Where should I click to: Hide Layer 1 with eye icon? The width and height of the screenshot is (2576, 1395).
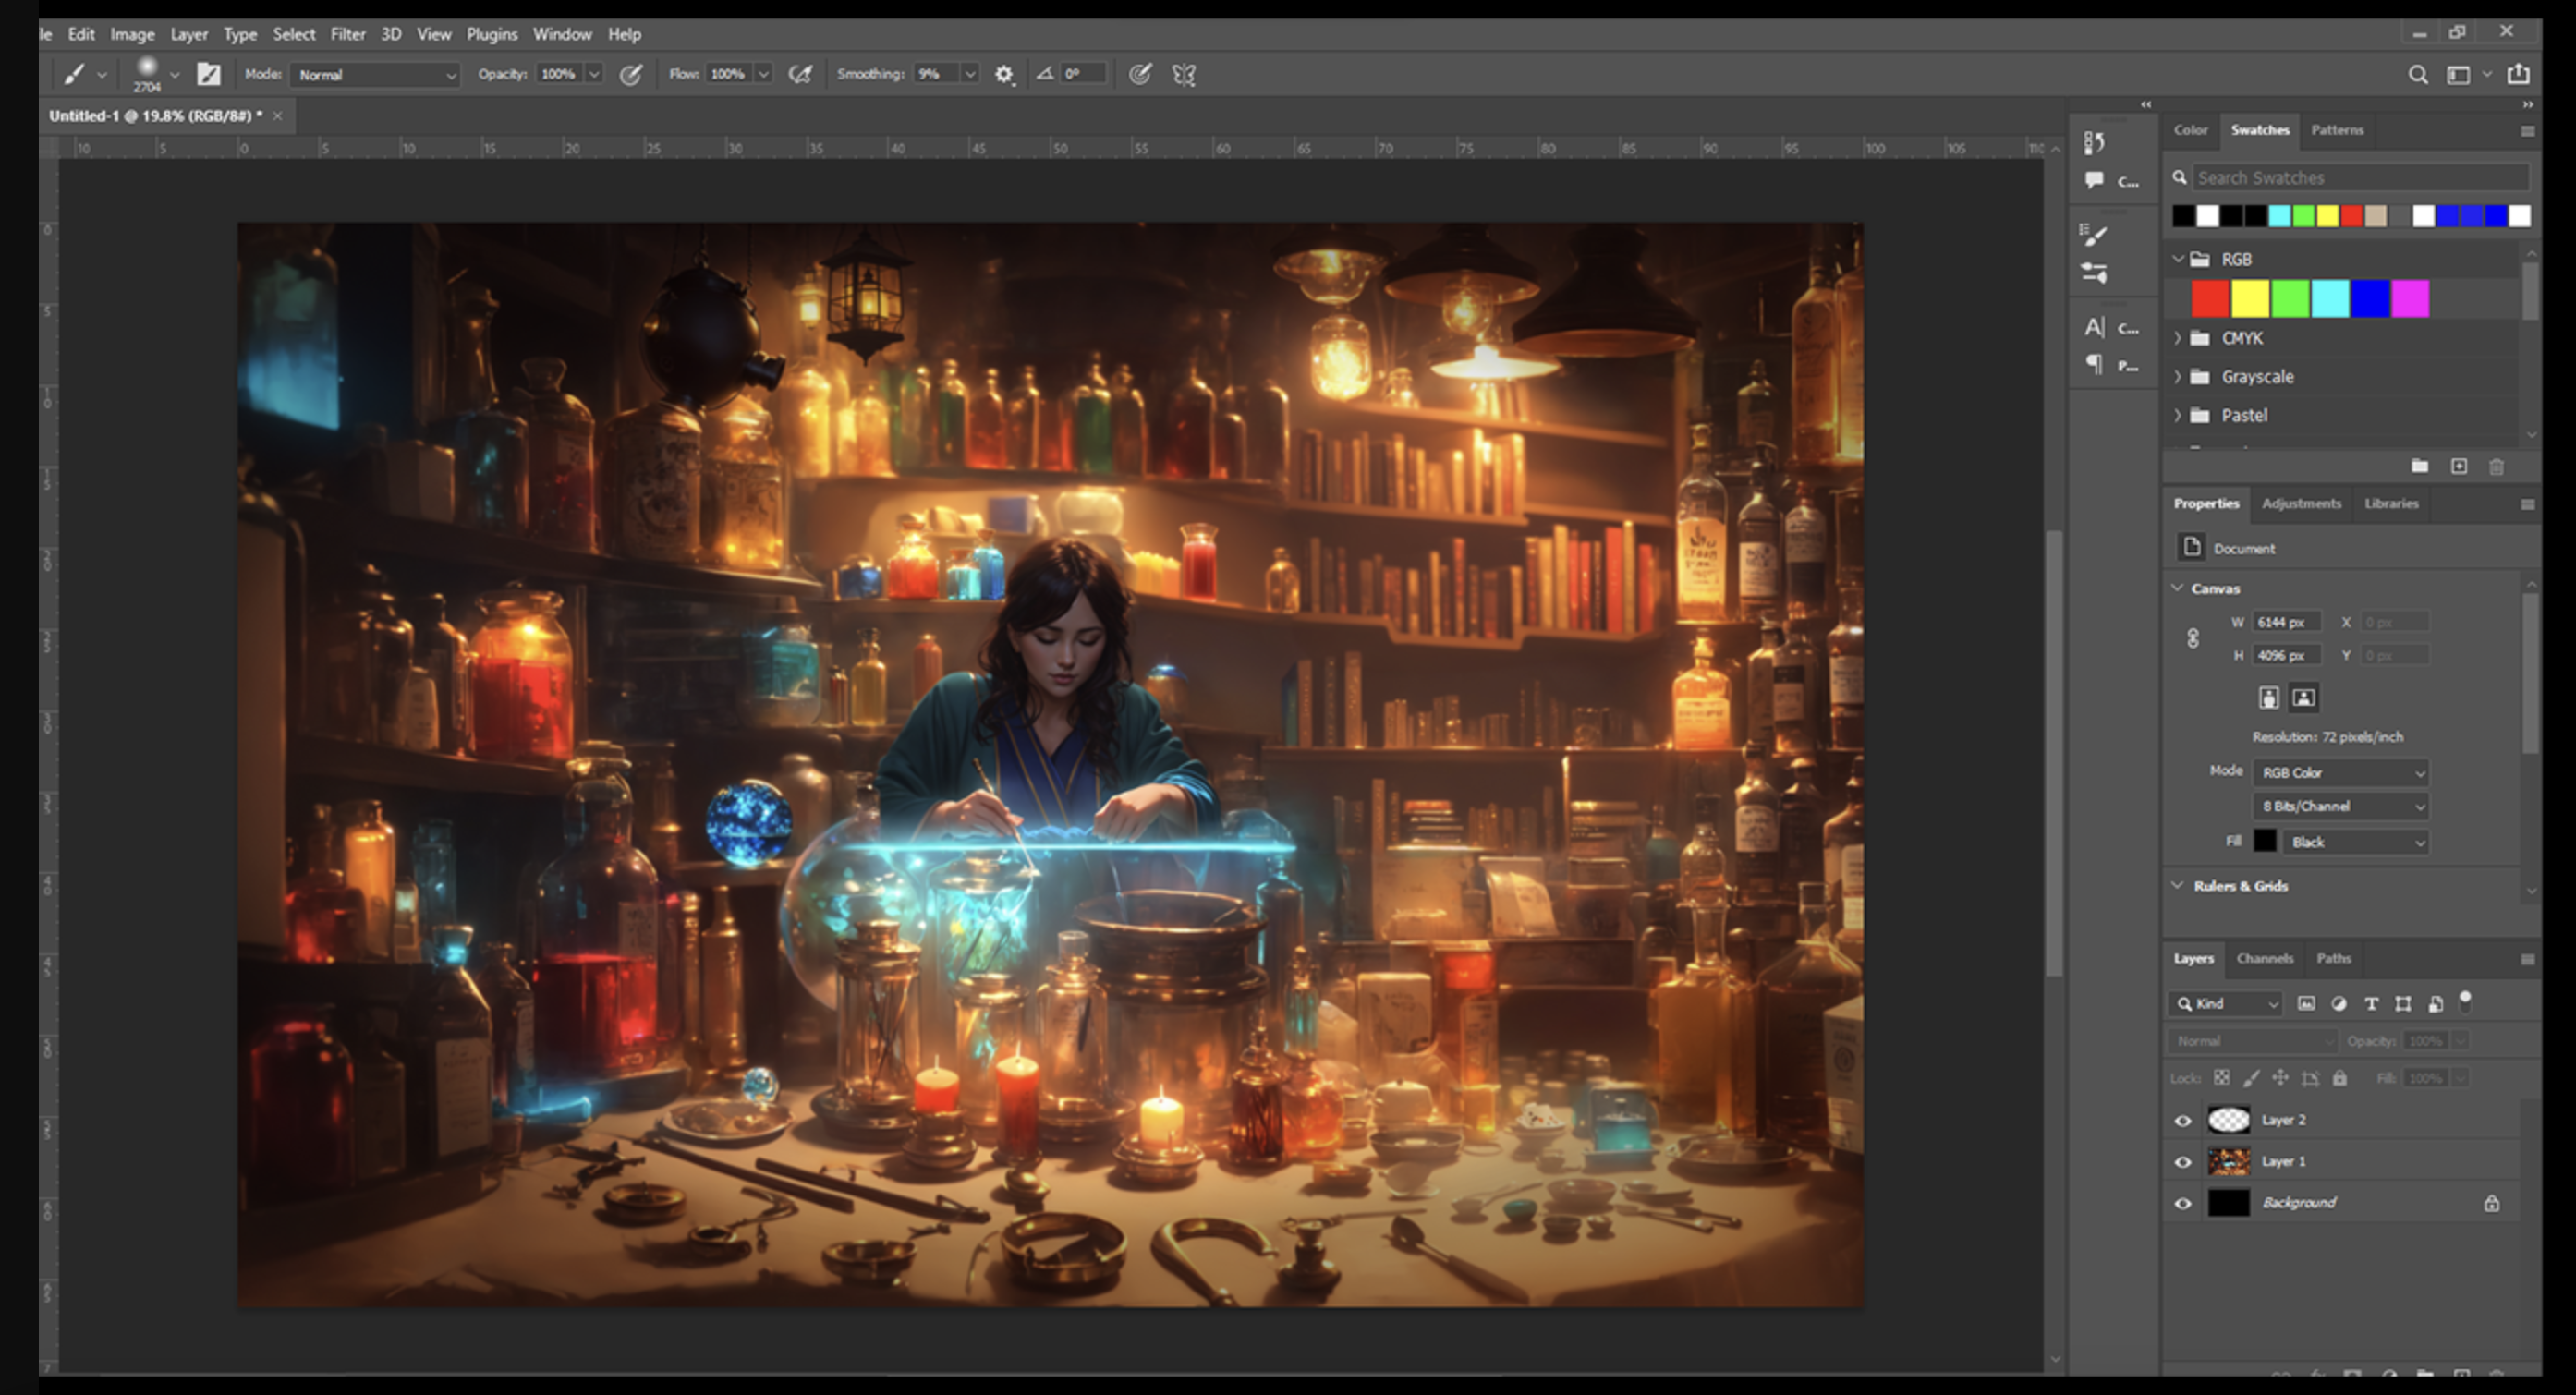pyautogui.click(x=2183, y=1162)
